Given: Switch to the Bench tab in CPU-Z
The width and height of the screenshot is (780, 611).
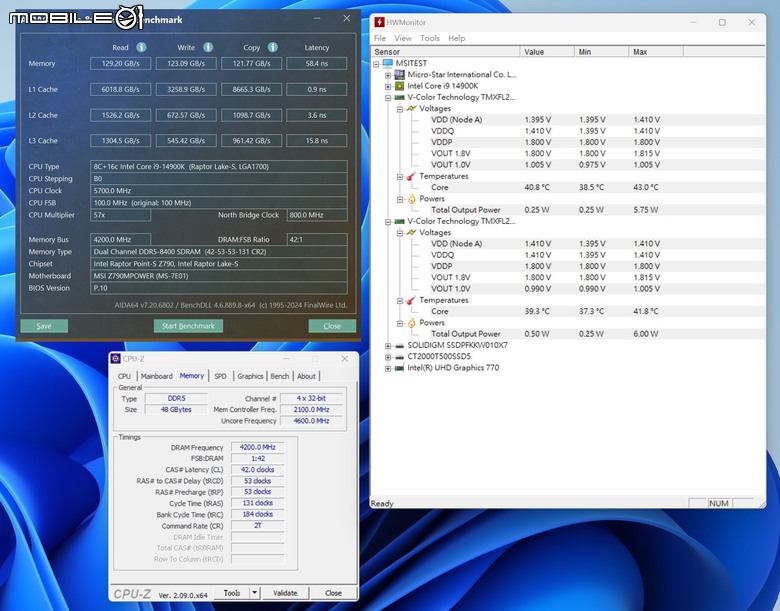Looking at the screenshot, I should coord(280,376).
